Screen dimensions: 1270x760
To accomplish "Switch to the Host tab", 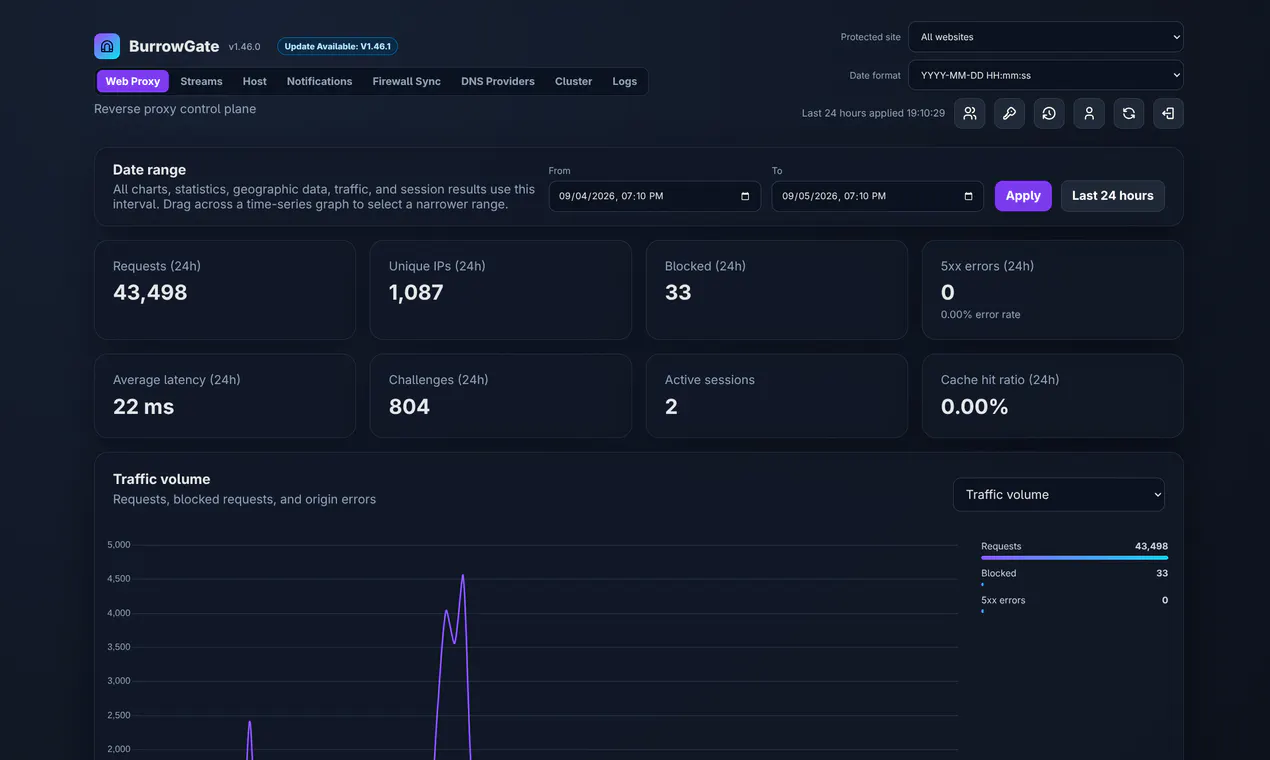I will (x=255, y=81).
